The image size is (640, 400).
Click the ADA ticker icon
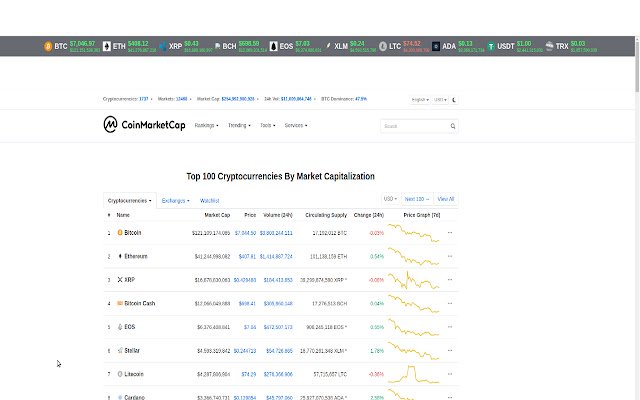[x=436, y=46]
